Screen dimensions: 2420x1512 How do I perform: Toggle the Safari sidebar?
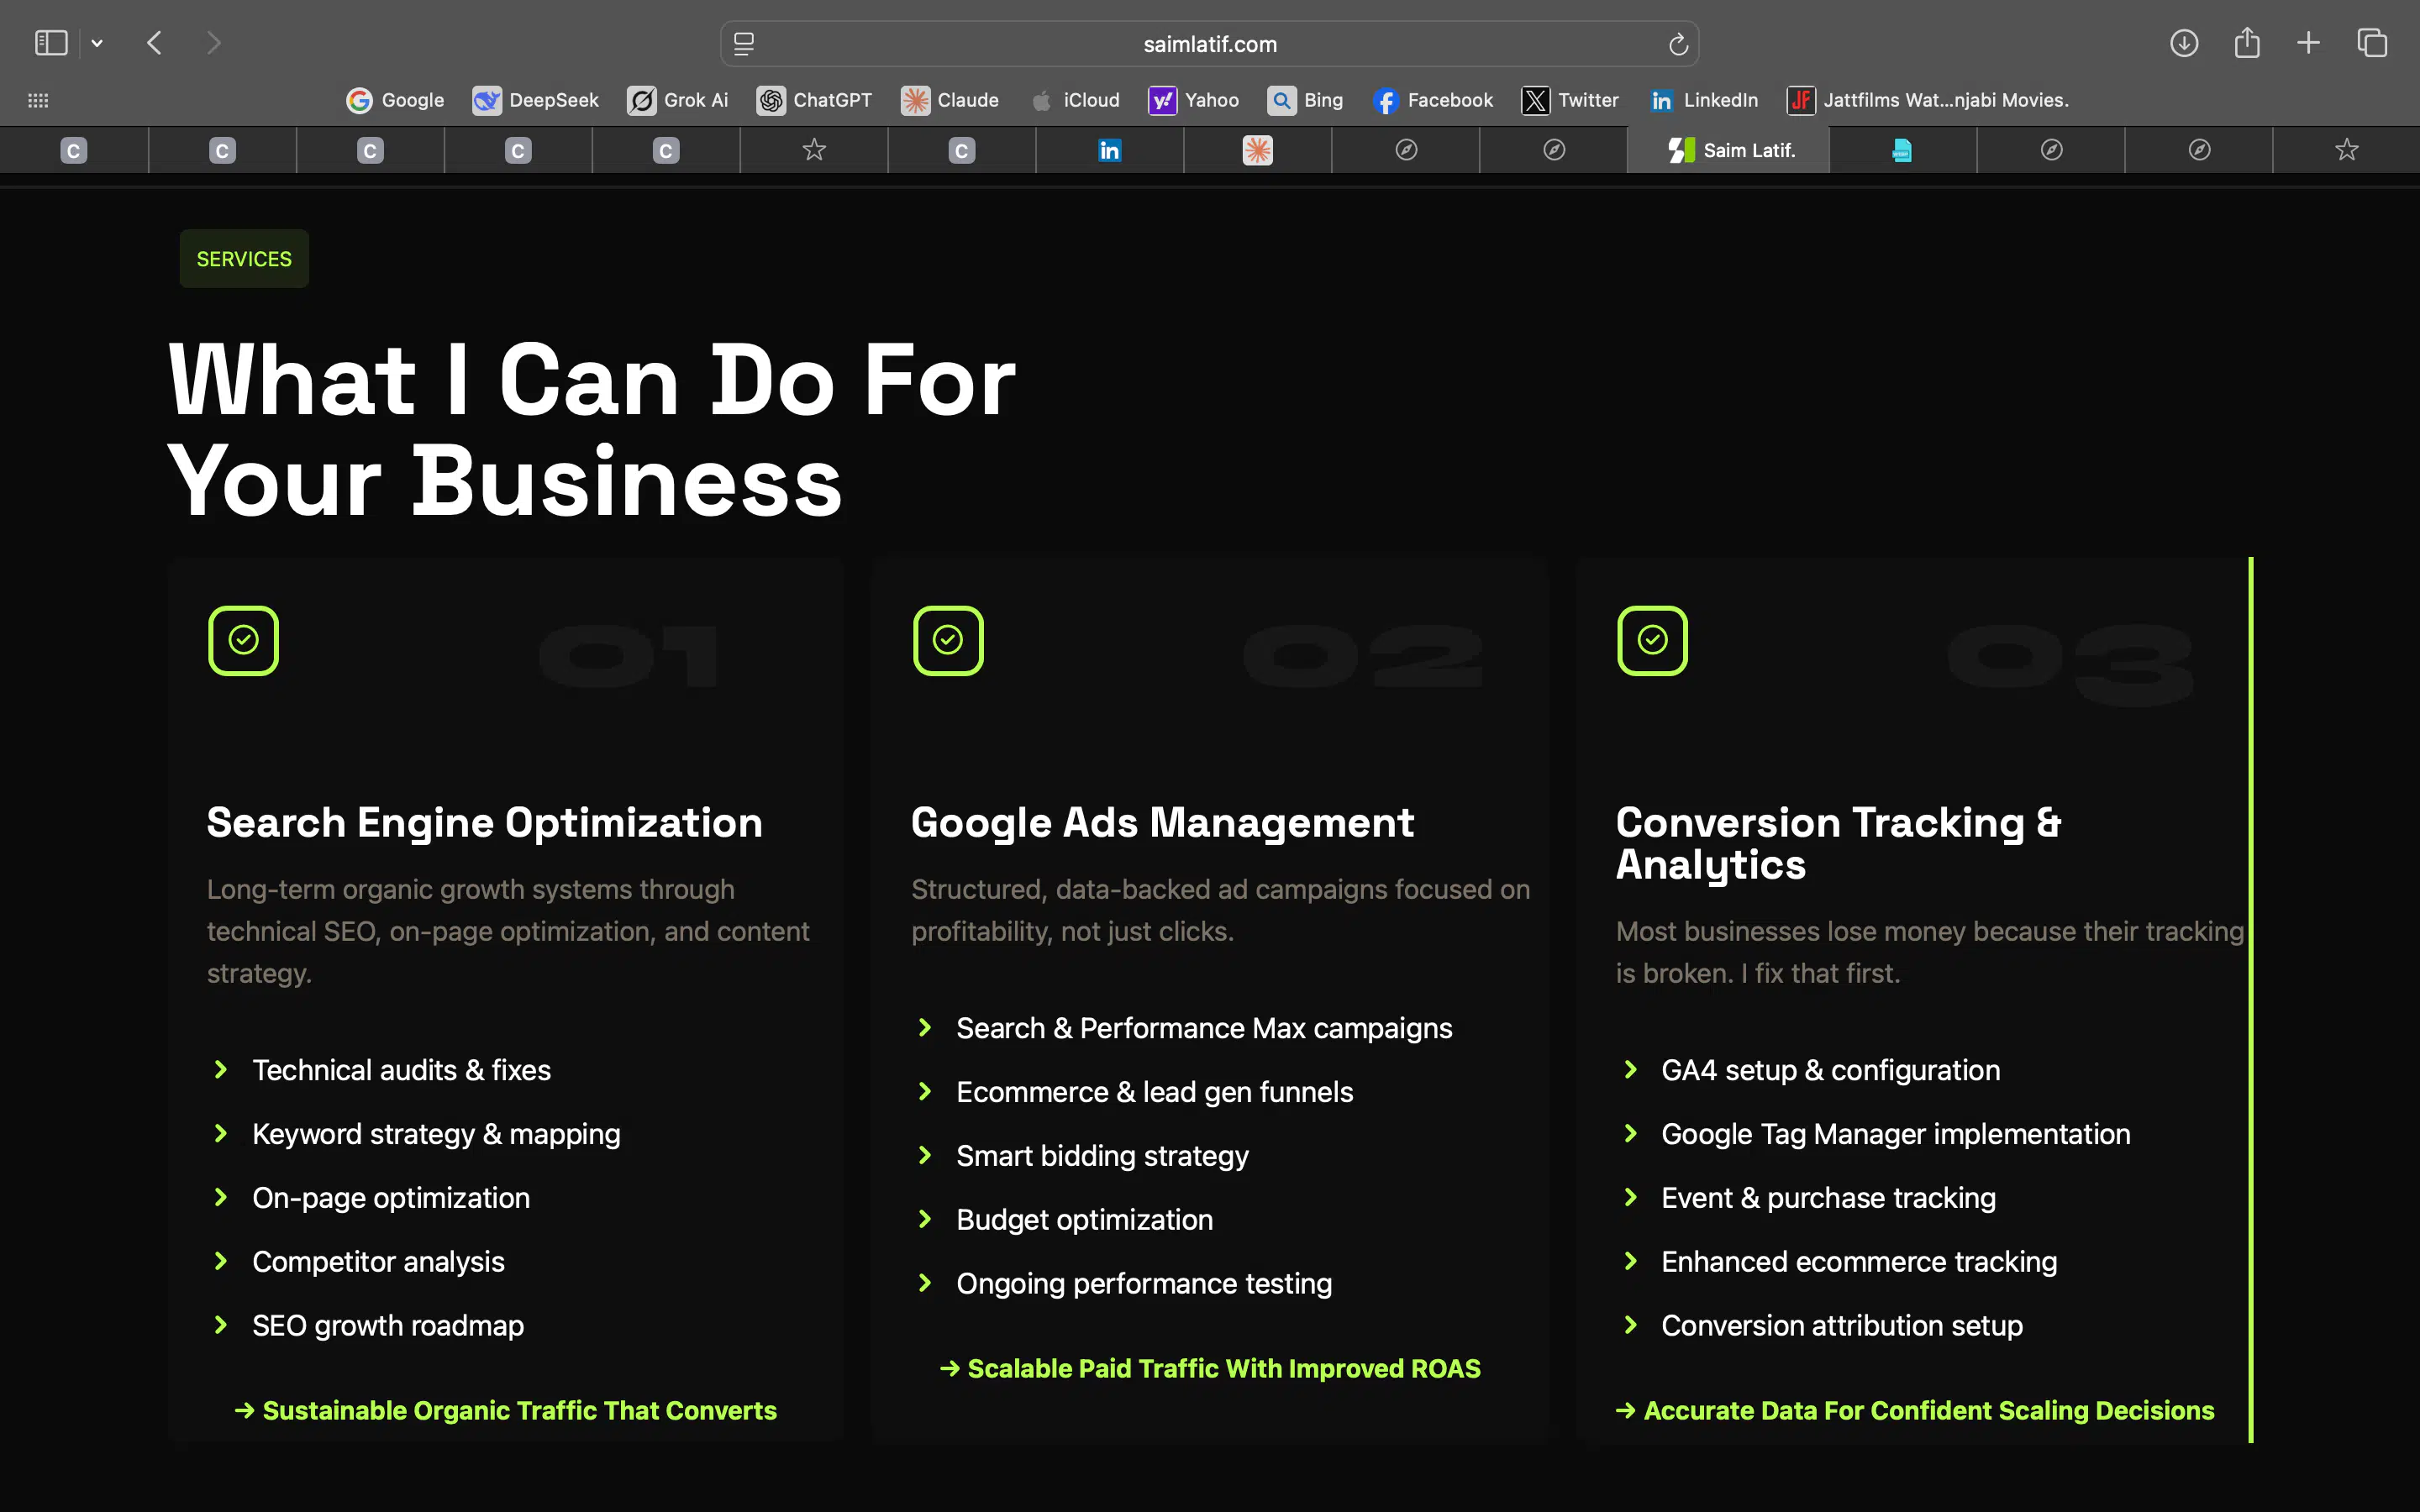(51, 43)
